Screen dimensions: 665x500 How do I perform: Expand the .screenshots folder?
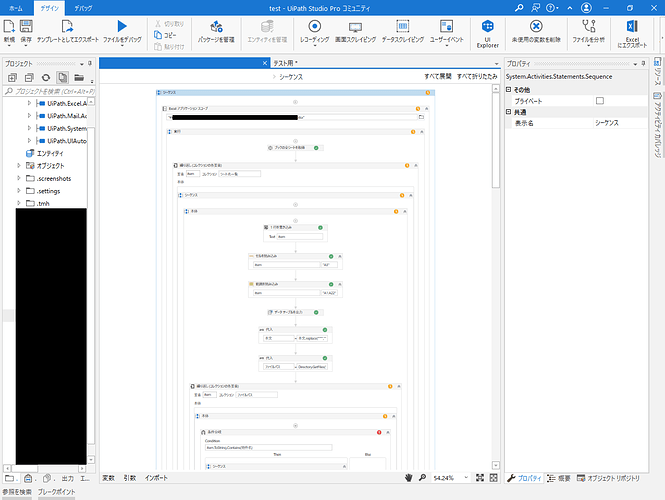[x=19, y=178]
